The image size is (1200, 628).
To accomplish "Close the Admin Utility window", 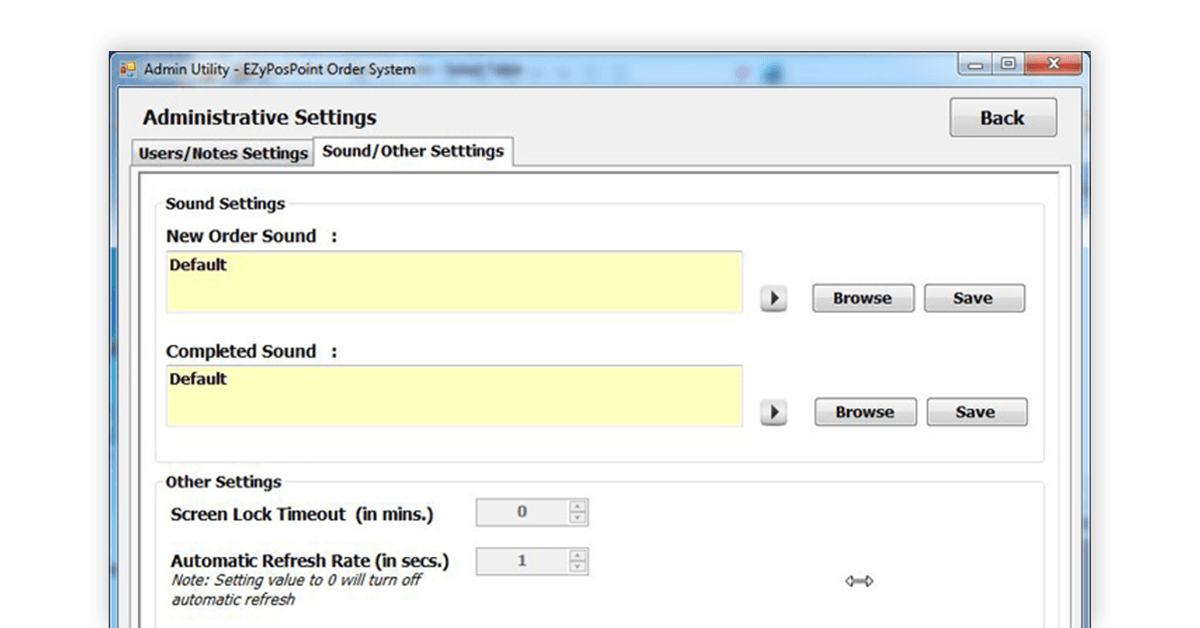I will click(1053, 65).
